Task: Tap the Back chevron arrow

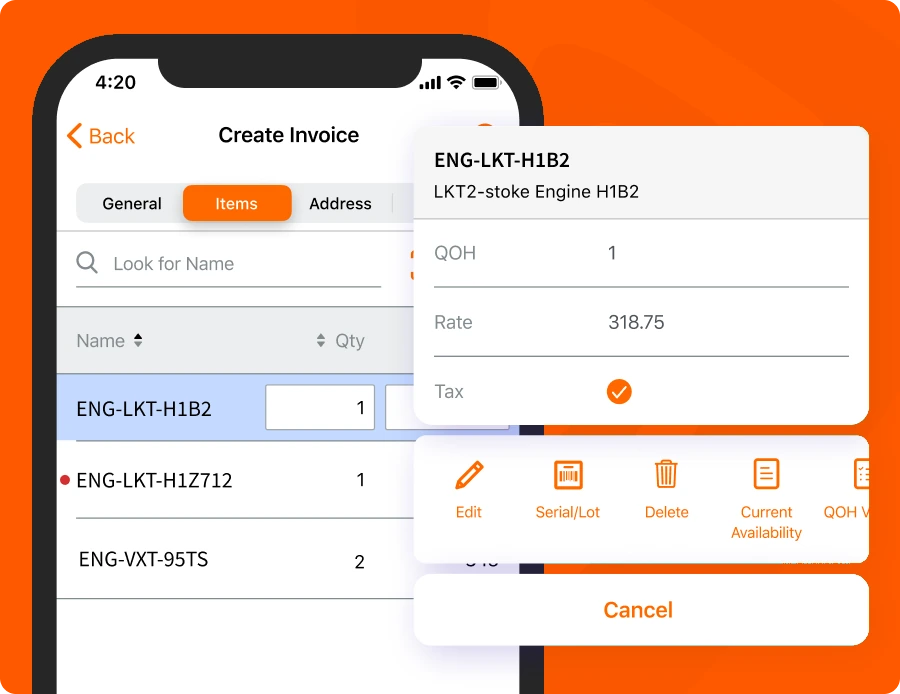Action: [75, 136]
